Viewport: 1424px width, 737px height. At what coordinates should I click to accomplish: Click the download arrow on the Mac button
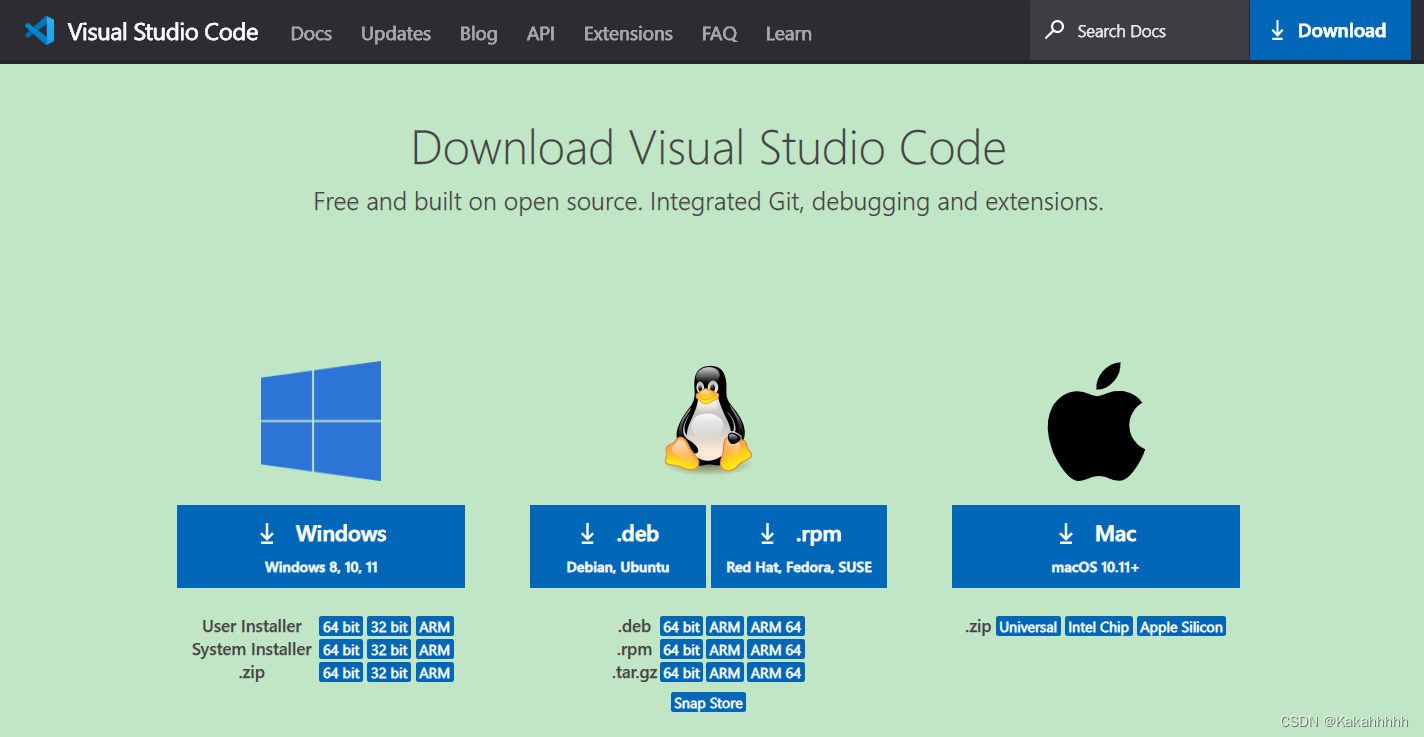coord(1066,533)
